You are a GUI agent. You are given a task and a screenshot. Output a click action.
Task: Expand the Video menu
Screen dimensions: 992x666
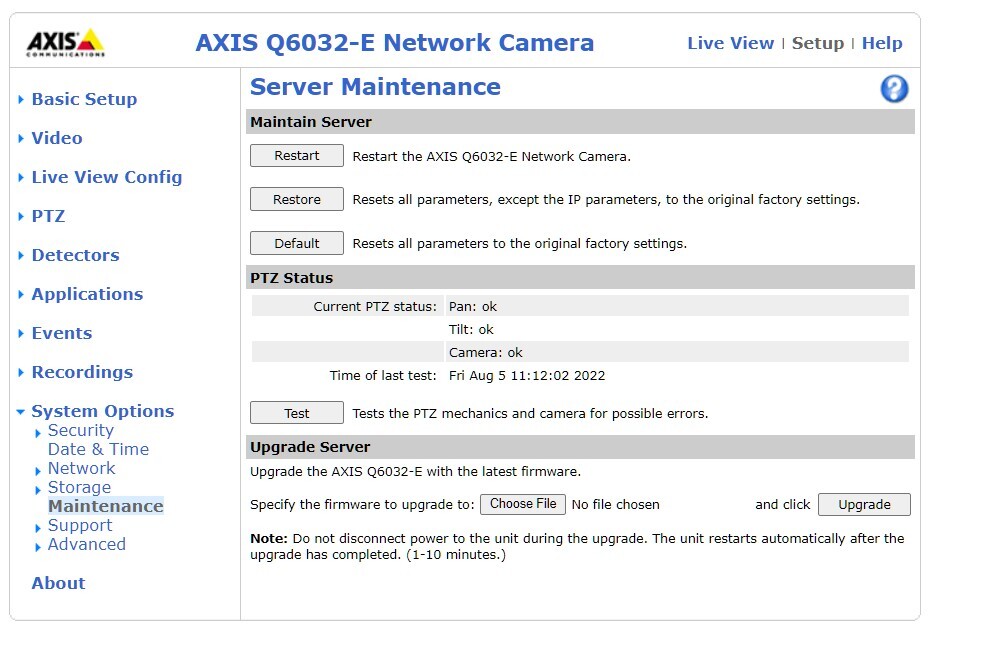point(56,138)
